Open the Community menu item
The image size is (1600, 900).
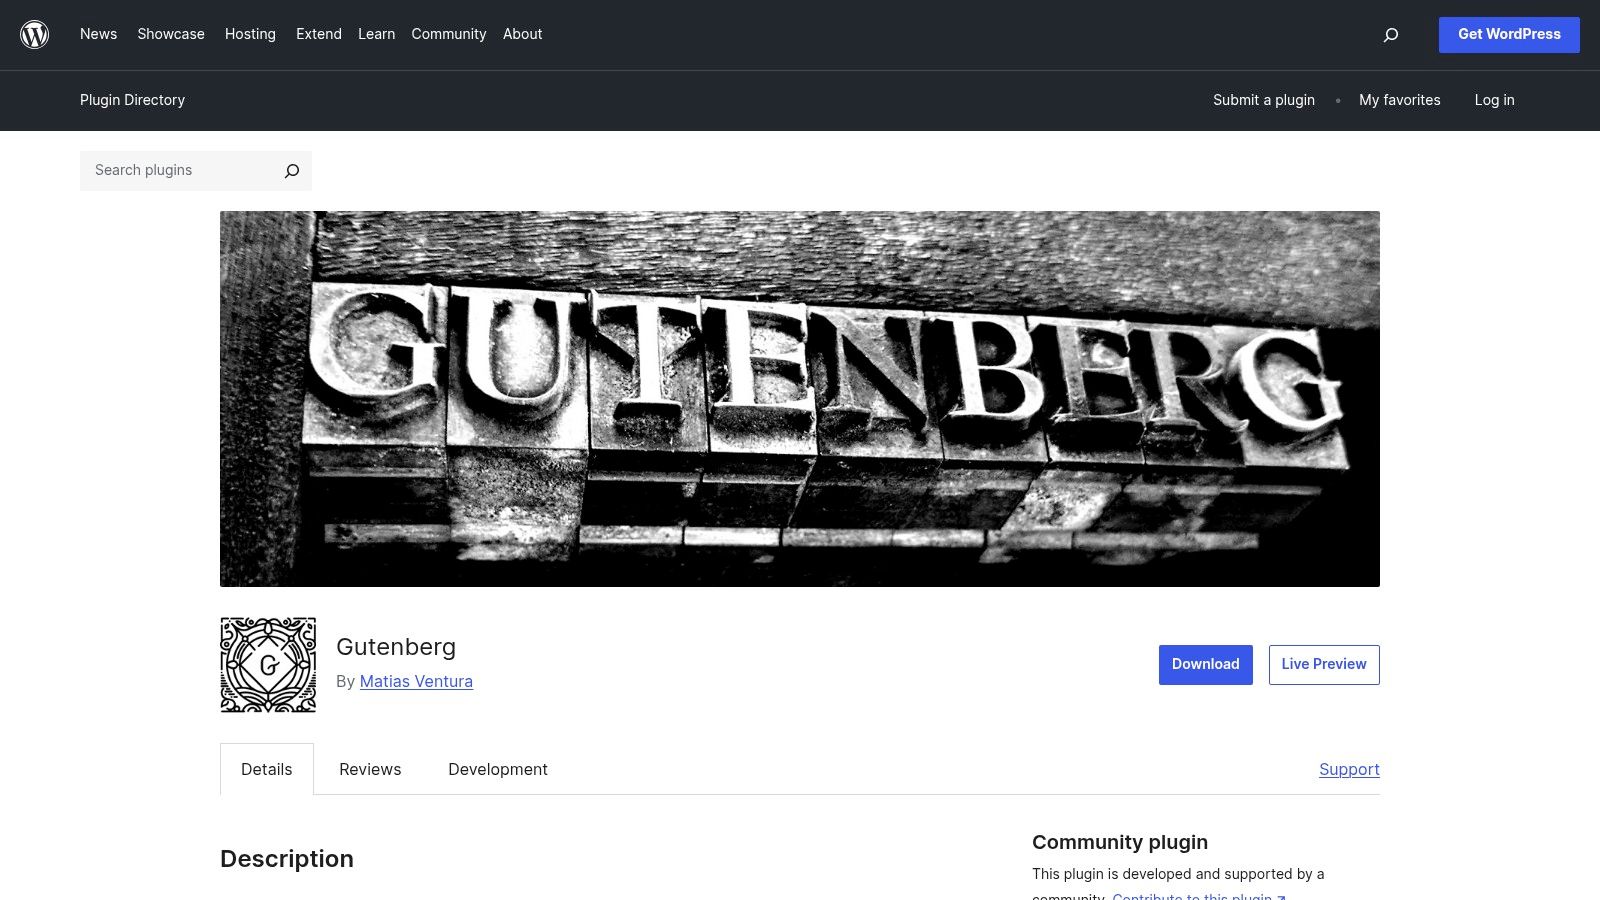point(448,34)
